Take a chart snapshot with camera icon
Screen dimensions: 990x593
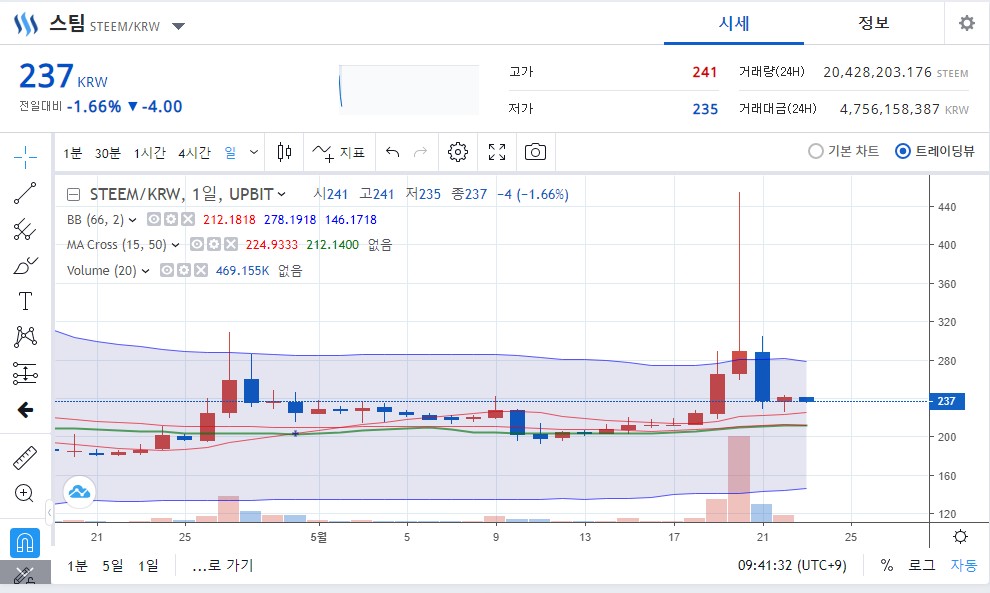(x=535, y=152)
